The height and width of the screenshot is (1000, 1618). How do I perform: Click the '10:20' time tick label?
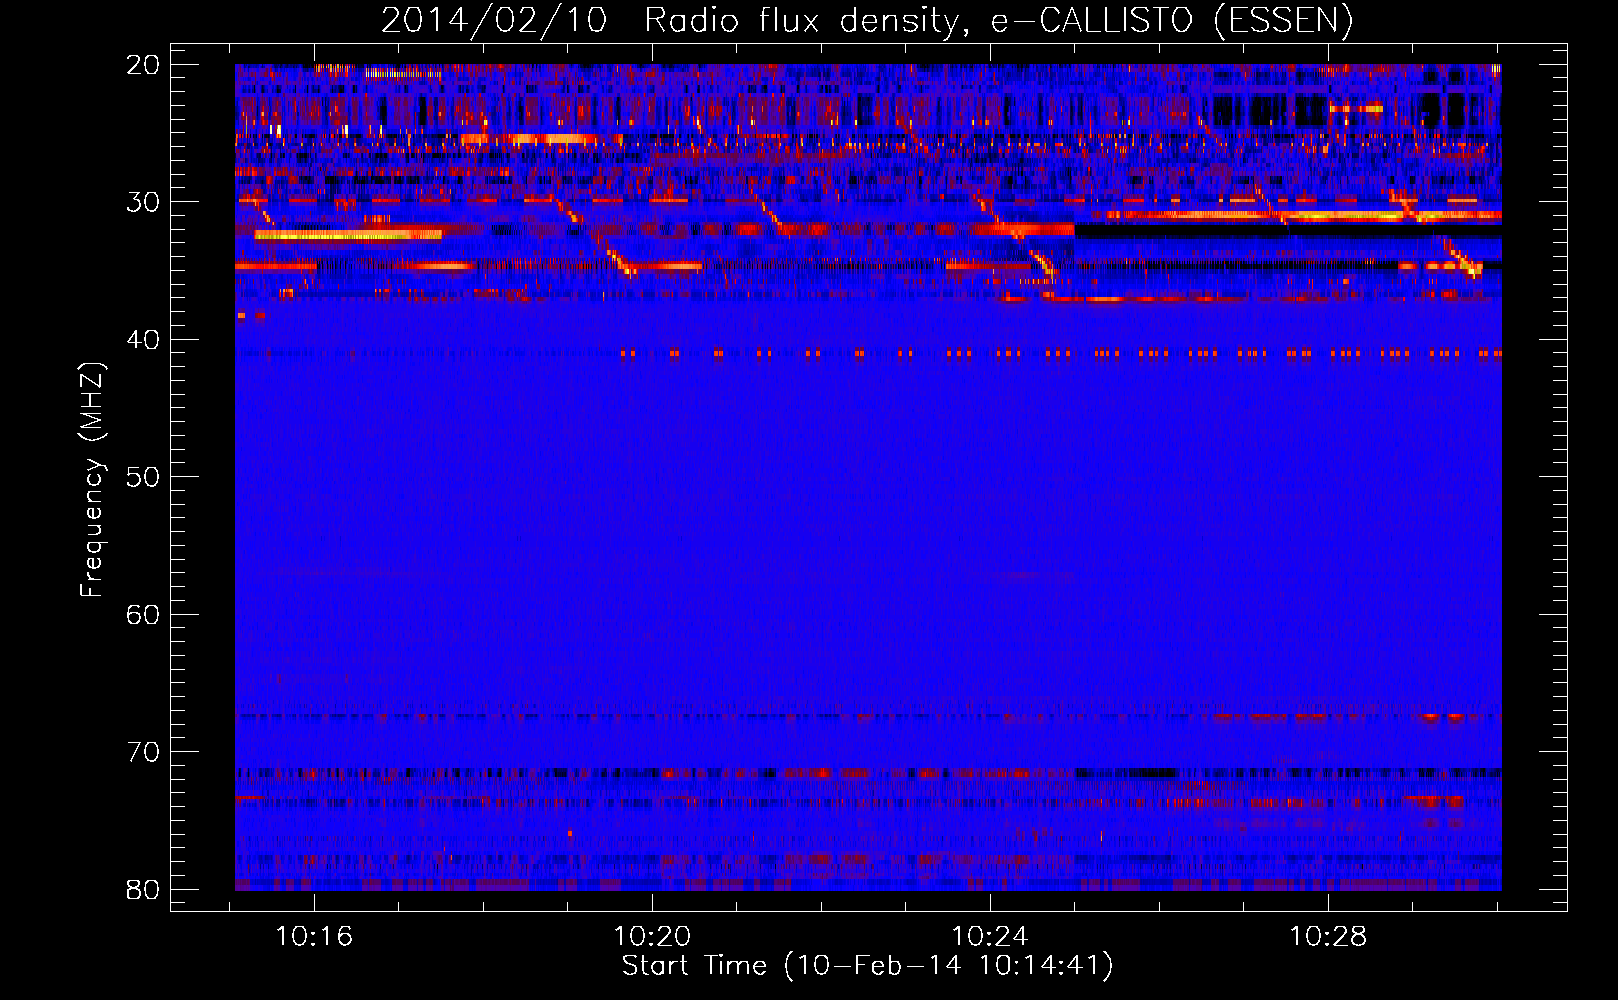click(652, 937)
